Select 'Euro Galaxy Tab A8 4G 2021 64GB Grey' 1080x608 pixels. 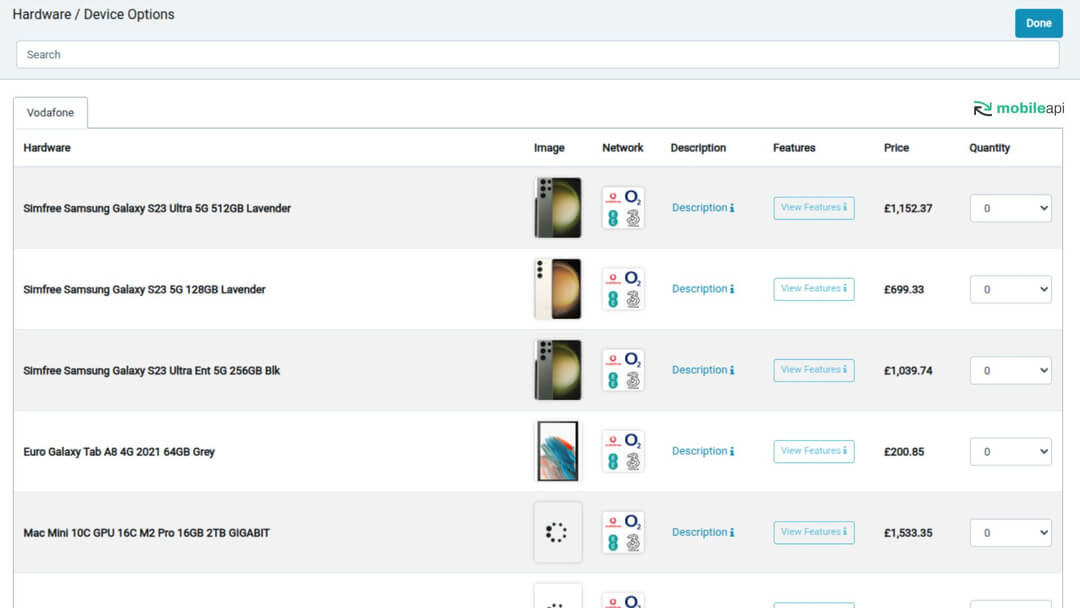[119, 452]
